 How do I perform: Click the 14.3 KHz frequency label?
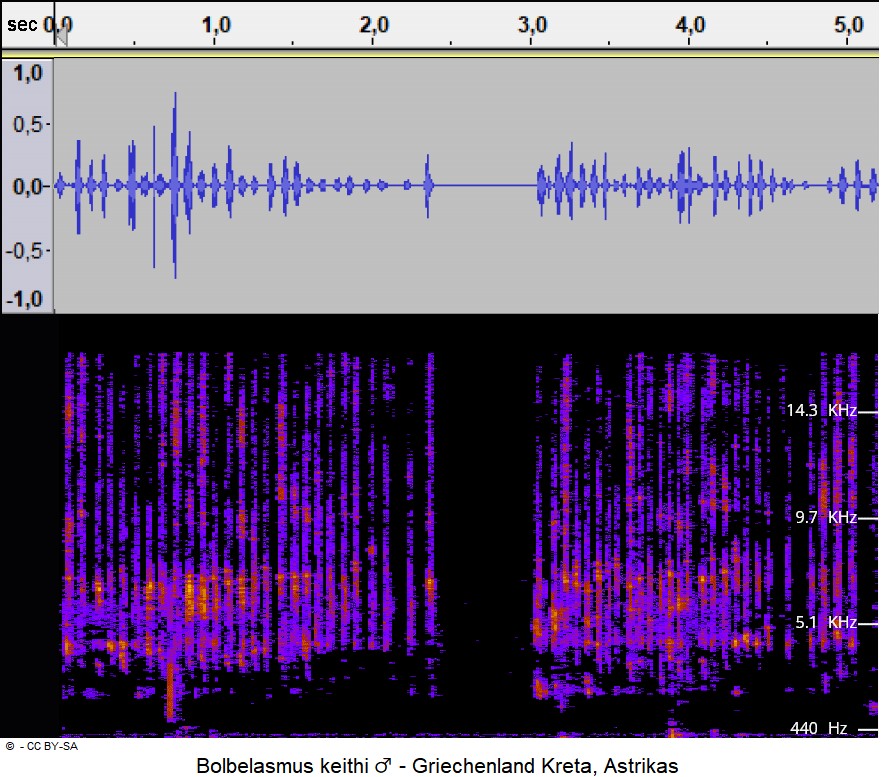[x=821, y=410]
